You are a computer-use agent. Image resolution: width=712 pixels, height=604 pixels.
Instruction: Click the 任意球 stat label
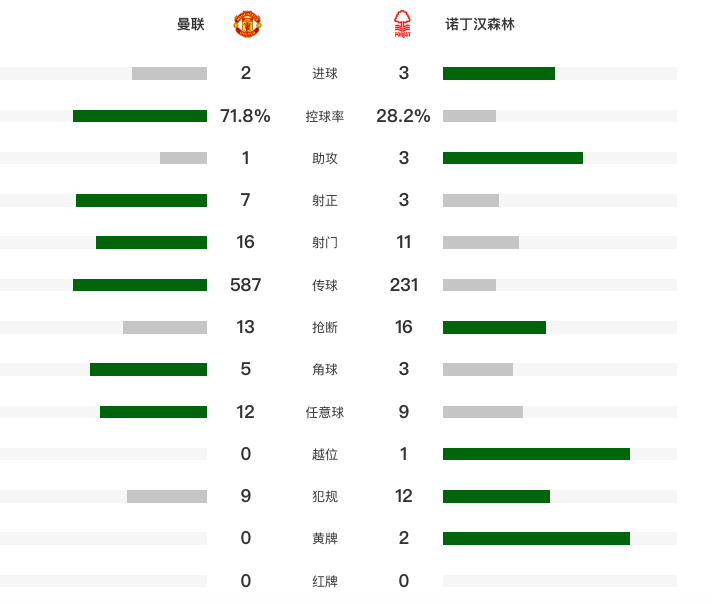point(325,412)
